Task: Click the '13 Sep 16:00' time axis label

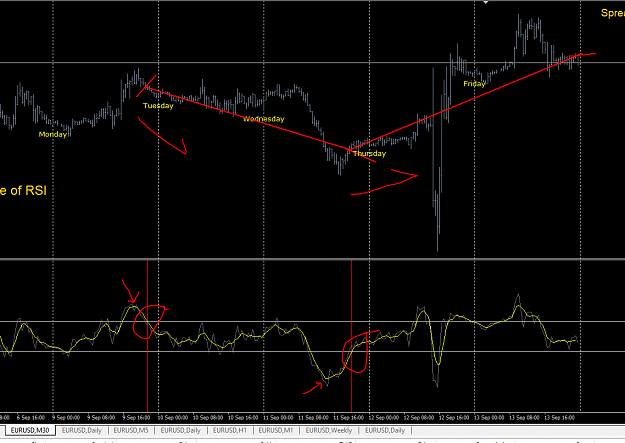Action: 559,418
